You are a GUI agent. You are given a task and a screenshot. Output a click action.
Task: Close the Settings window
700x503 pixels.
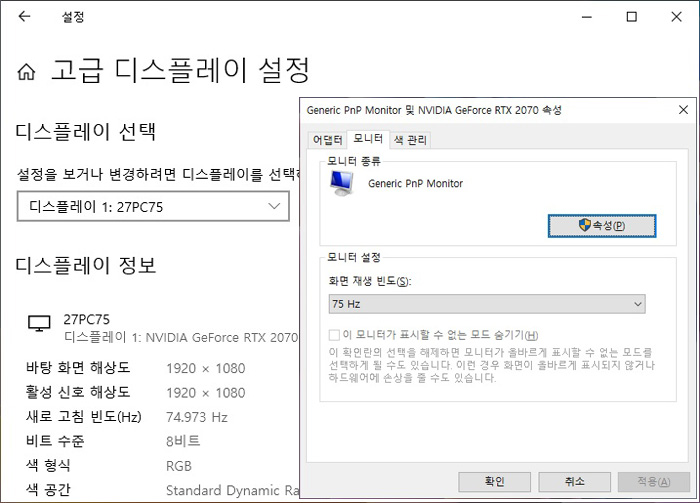click(x=676, y=17)
